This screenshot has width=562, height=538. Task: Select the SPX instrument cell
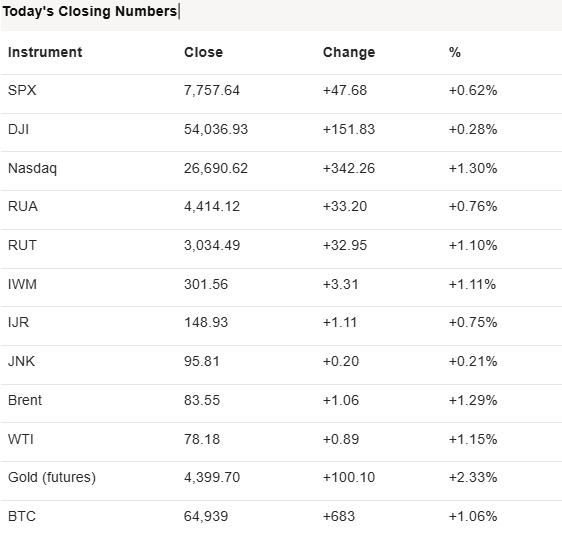point(22,90)
